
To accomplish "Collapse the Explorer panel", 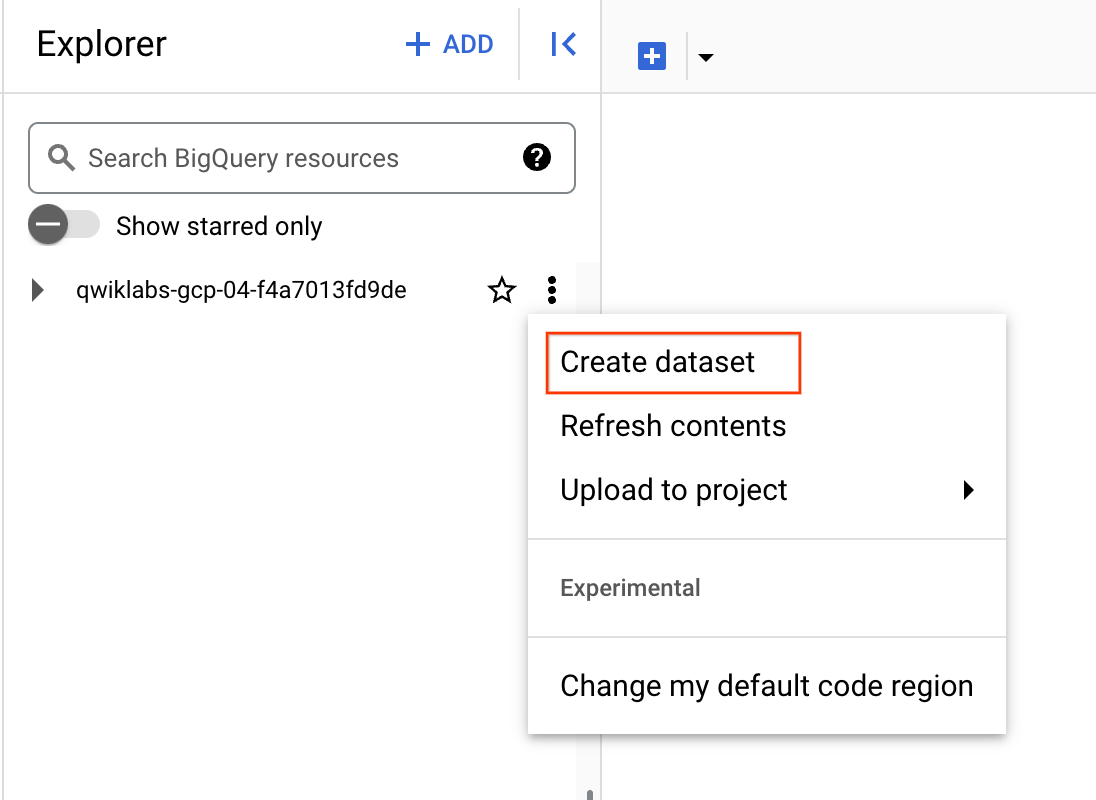I will coord(563,44).
